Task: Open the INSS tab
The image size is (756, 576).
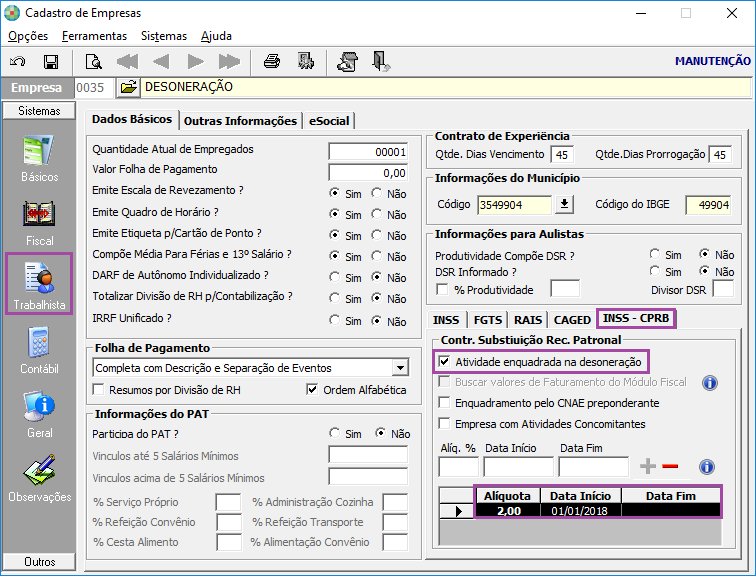Action: [446, 320]
